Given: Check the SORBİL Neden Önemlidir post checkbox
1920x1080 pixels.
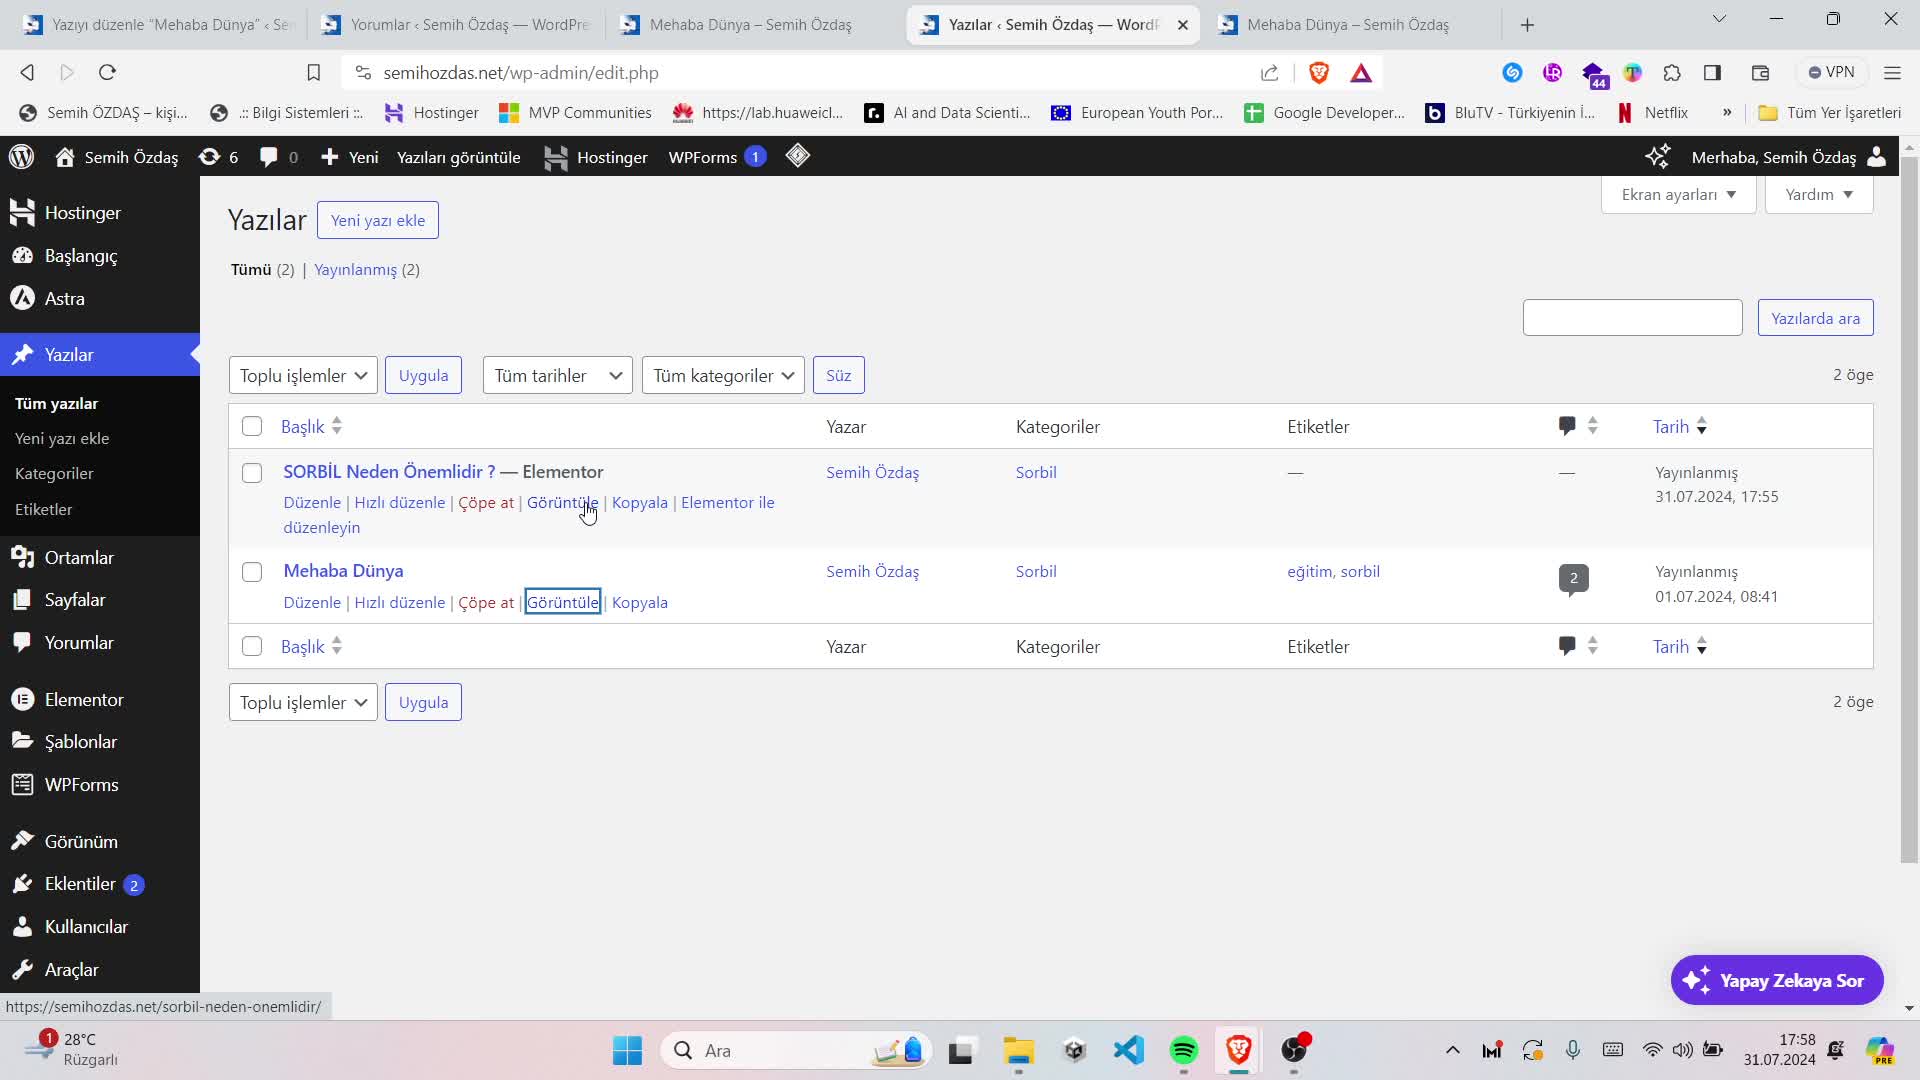Looking at the screenshot, I should click(252, 473).
